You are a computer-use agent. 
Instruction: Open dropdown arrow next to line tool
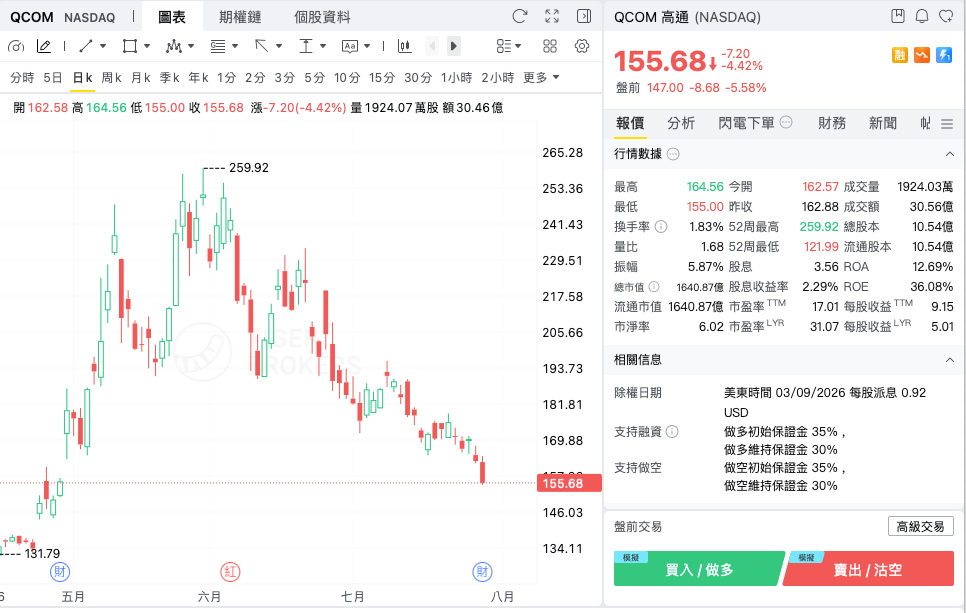point(103,46)
